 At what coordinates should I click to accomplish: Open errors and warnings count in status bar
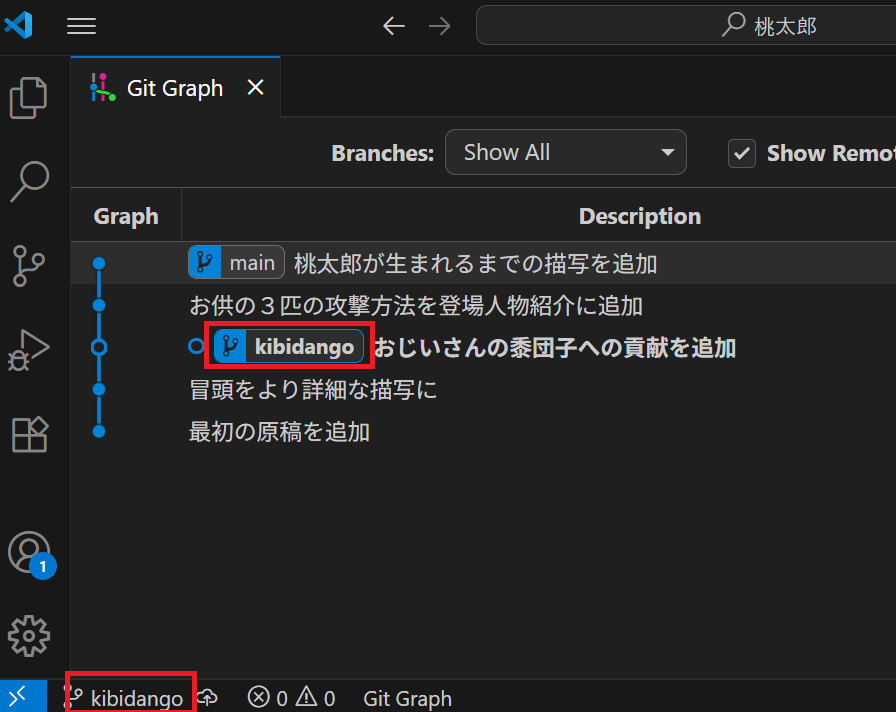291,698
